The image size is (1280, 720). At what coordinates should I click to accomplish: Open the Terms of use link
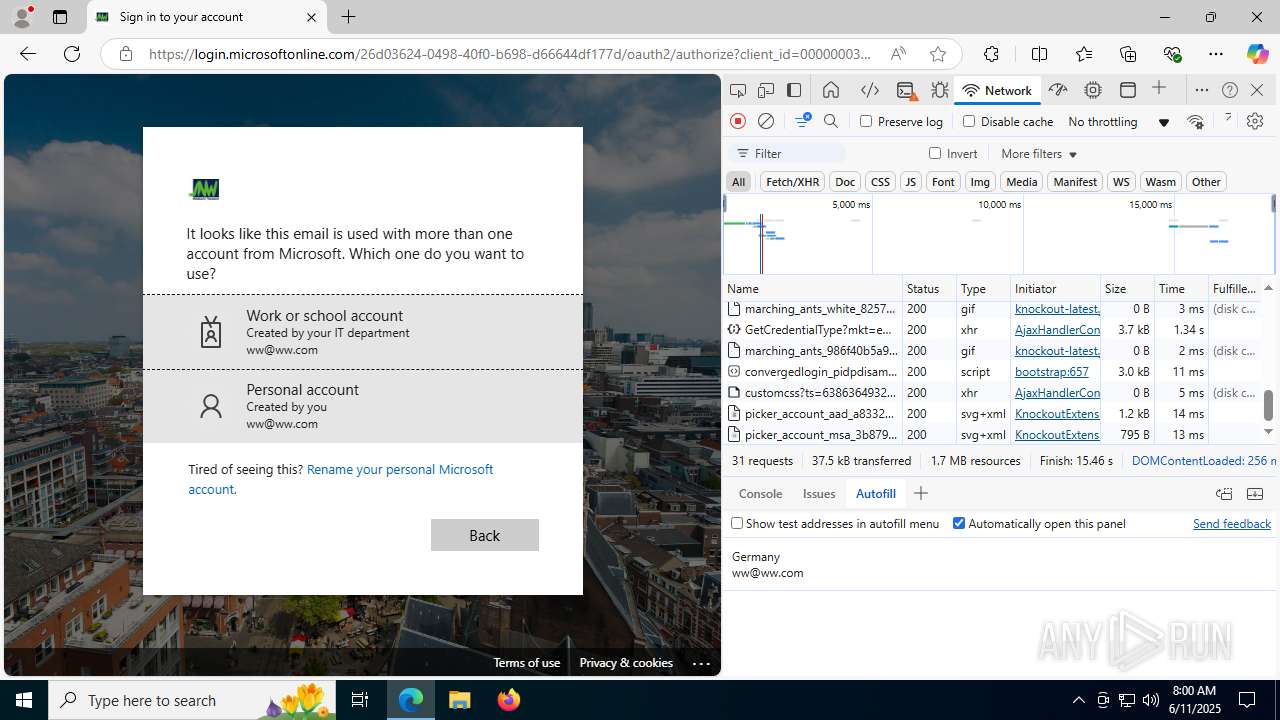click(526, 663)
